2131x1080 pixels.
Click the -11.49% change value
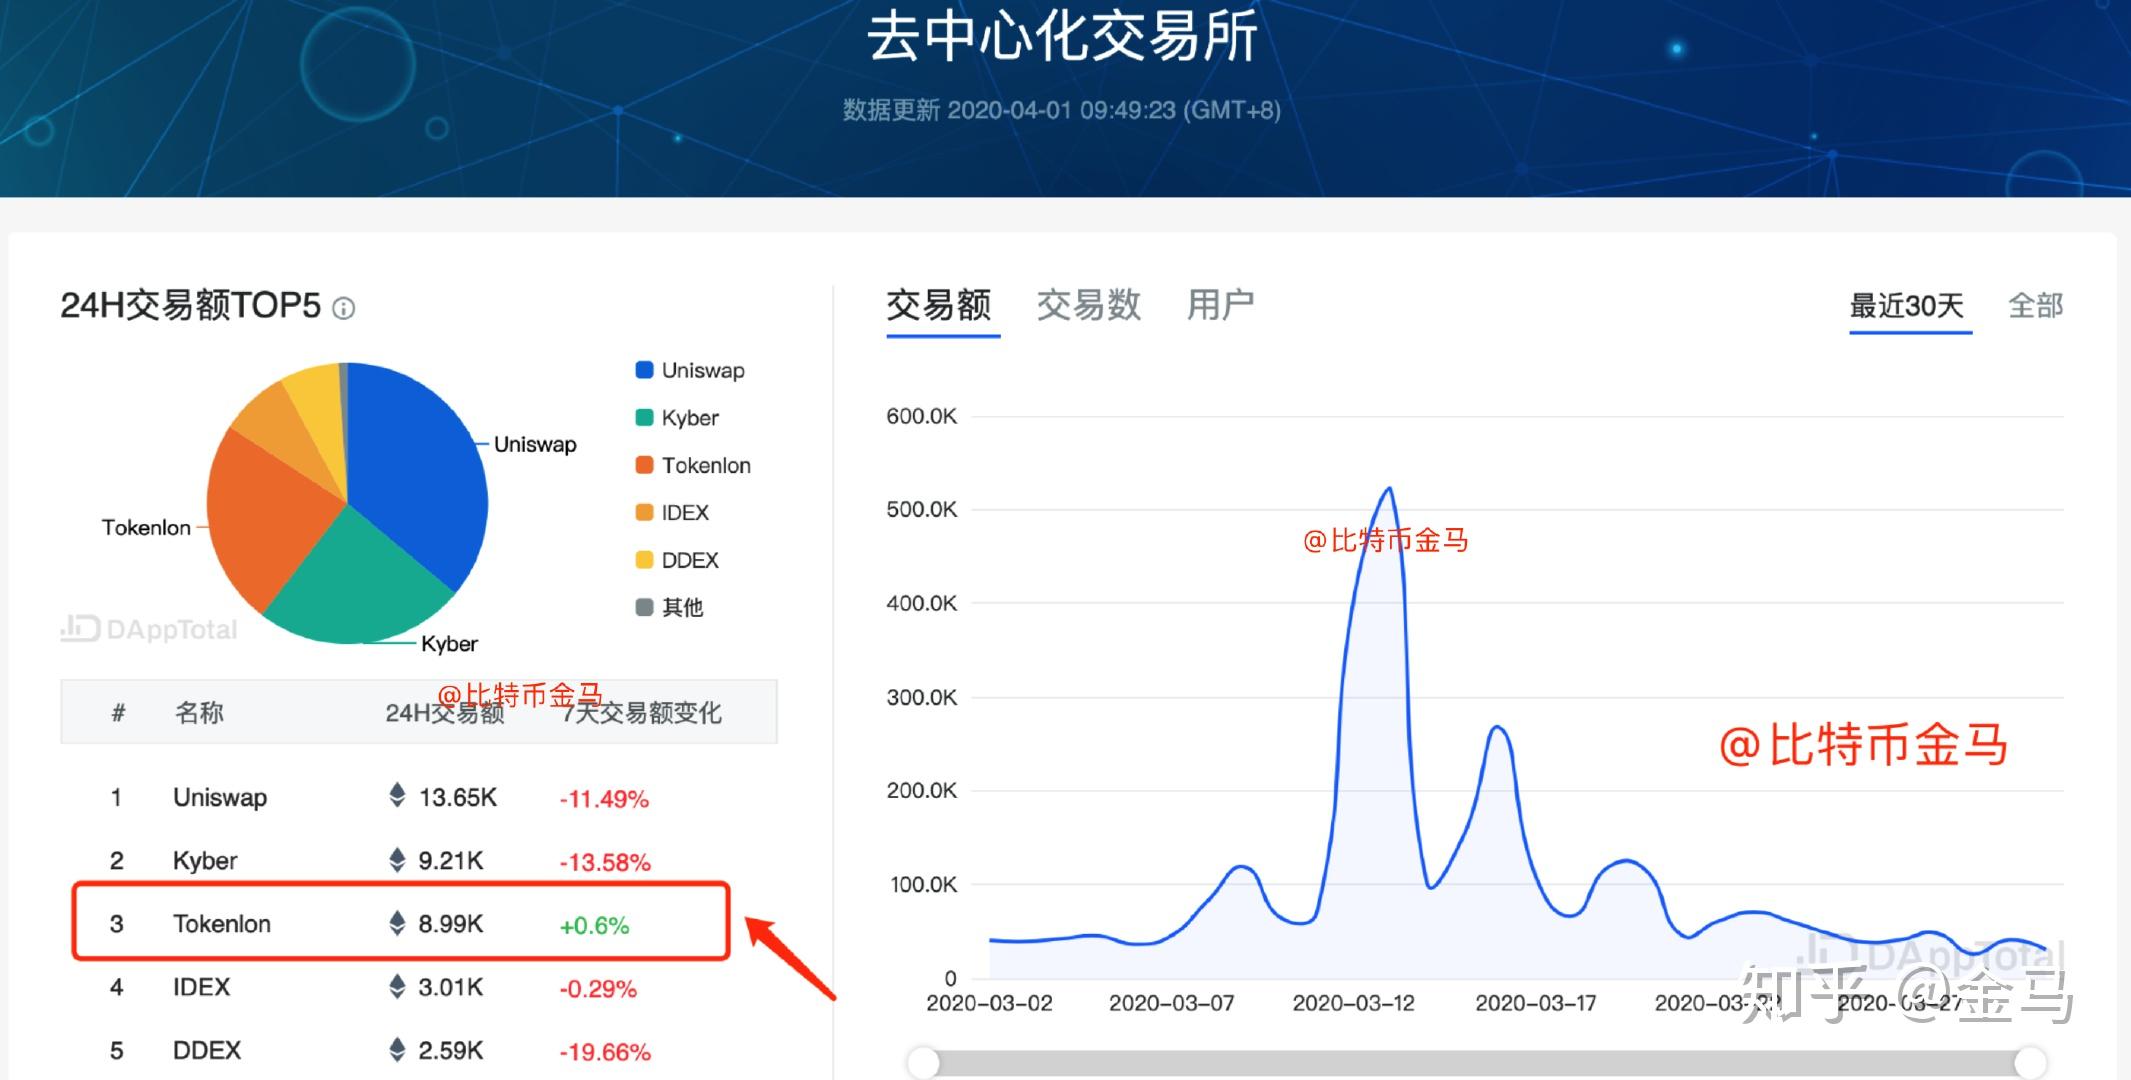coord(604,799)
